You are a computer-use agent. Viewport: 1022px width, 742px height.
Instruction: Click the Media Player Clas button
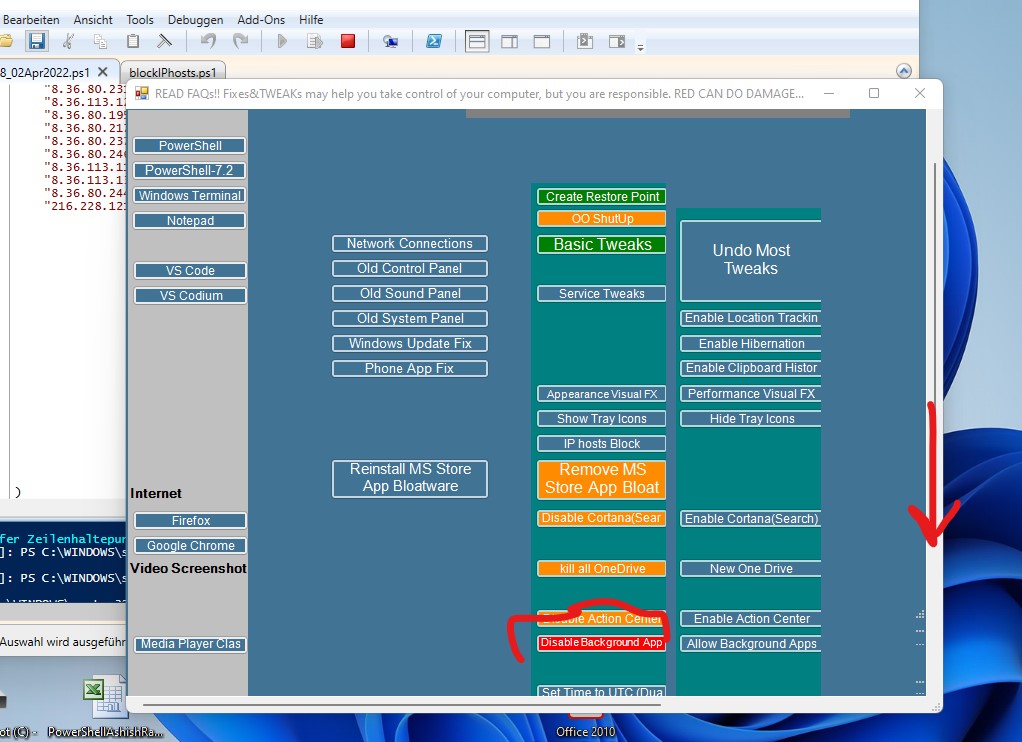pos(190,644)
